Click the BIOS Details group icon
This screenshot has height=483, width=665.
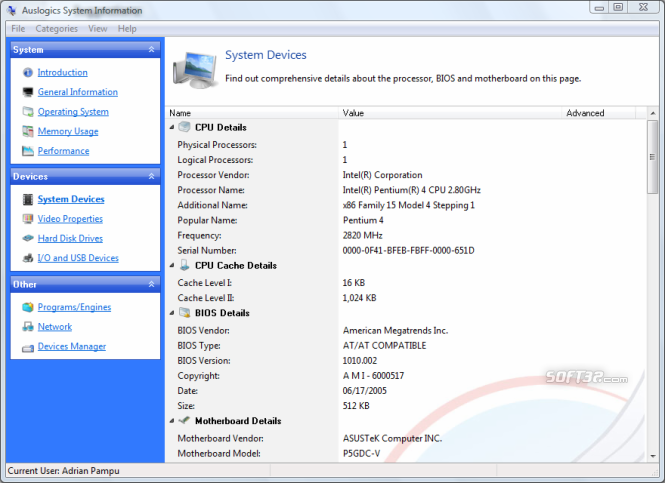[184, 313]
